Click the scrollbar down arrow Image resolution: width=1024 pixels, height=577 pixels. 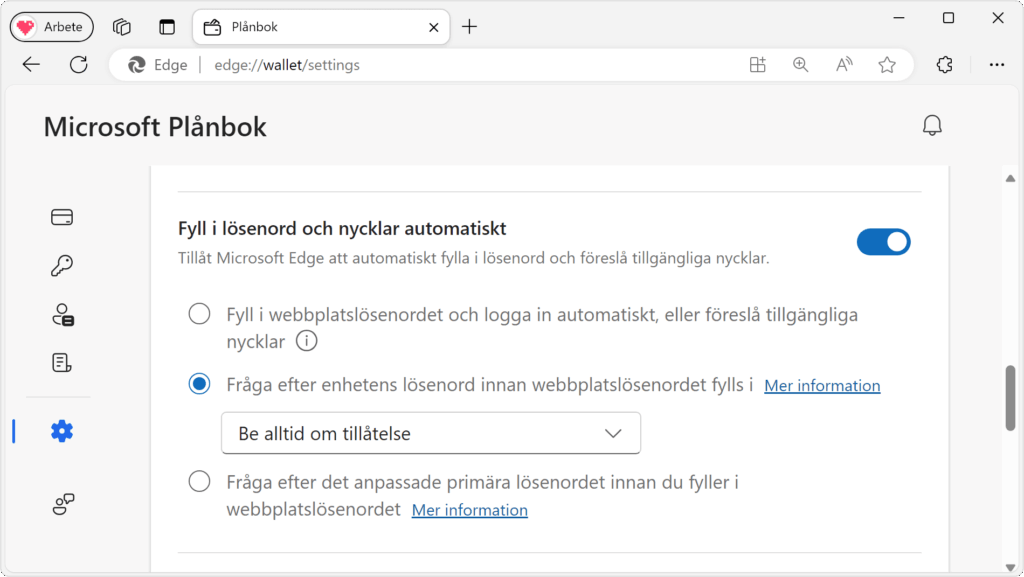click(x=1010, y=567)
